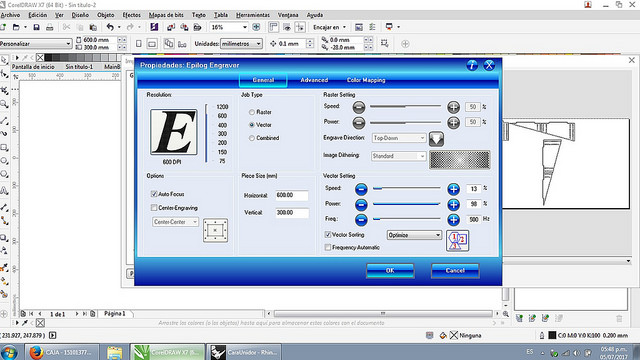Select the Combined job type
The height and width of the screenshot is (360, 640).
(252, 138)
